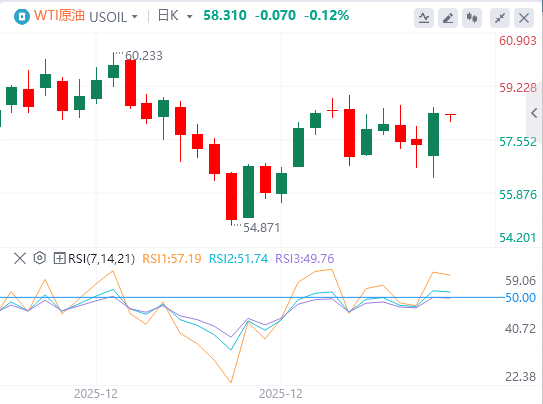This screenshot has width=543, height=404.
Task: Click the 50.00 RSI level line label
Action: tap(520, 297)
